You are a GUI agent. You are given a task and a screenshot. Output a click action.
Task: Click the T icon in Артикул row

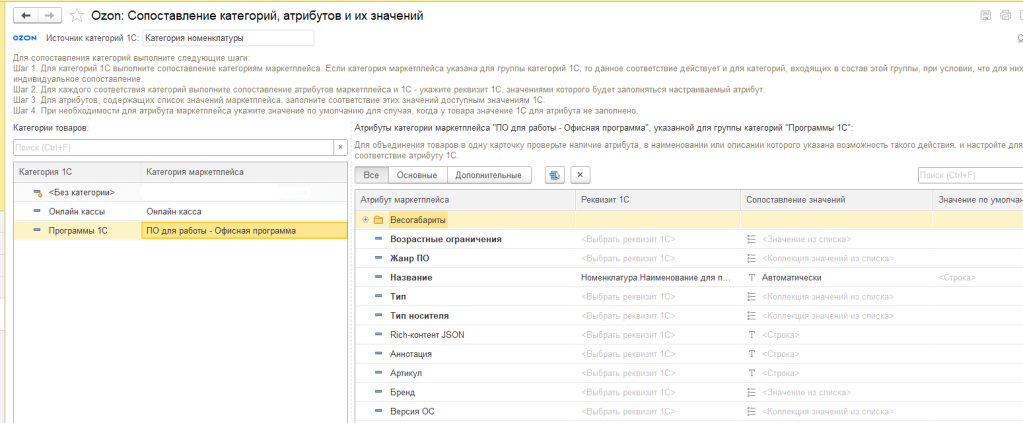tap(751, 373)
